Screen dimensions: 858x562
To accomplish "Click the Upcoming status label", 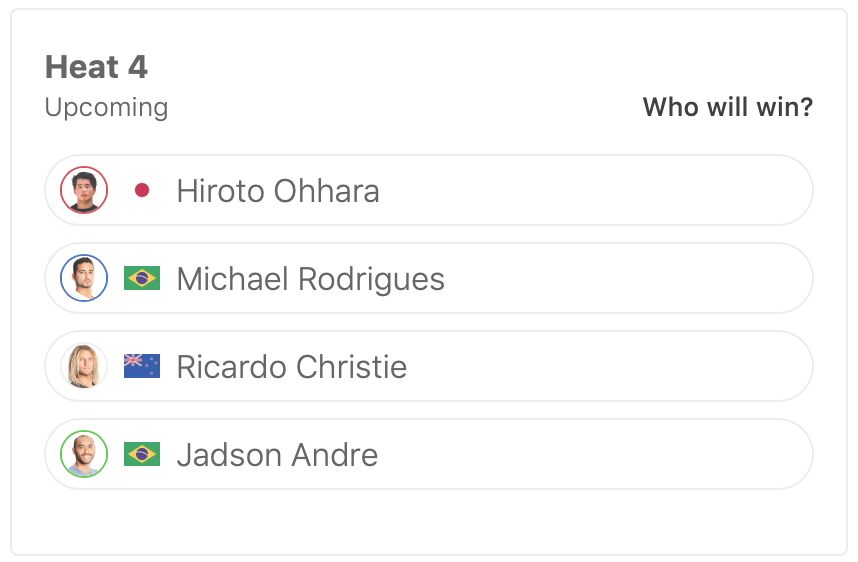I will click(x=106, y=107).
